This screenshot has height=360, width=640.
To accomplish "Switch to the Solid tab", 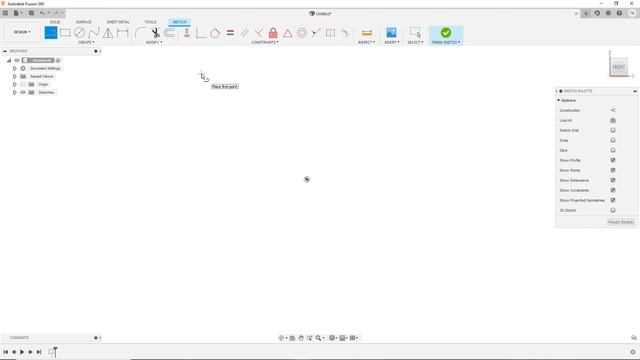I will tap(55, 22).
